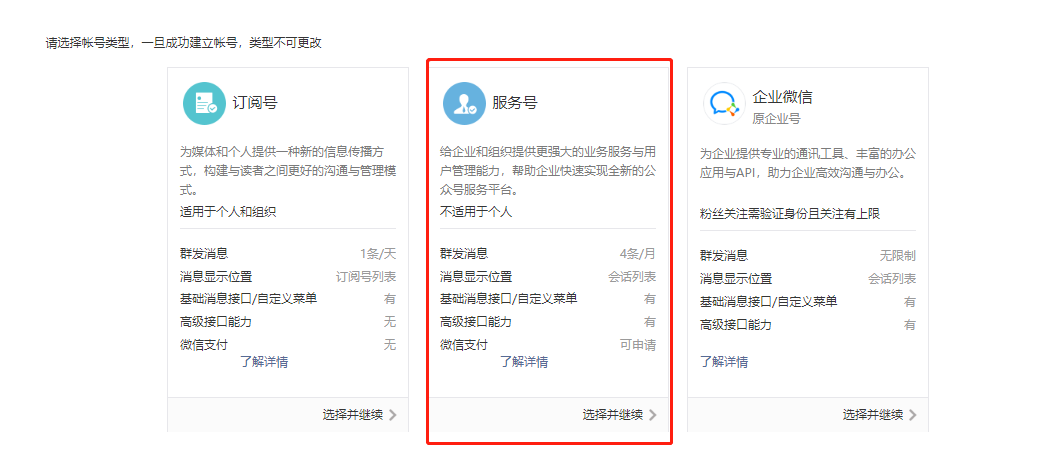
Task: Click 高级接口能力 label in 企业微信 card
Action: 736,325
